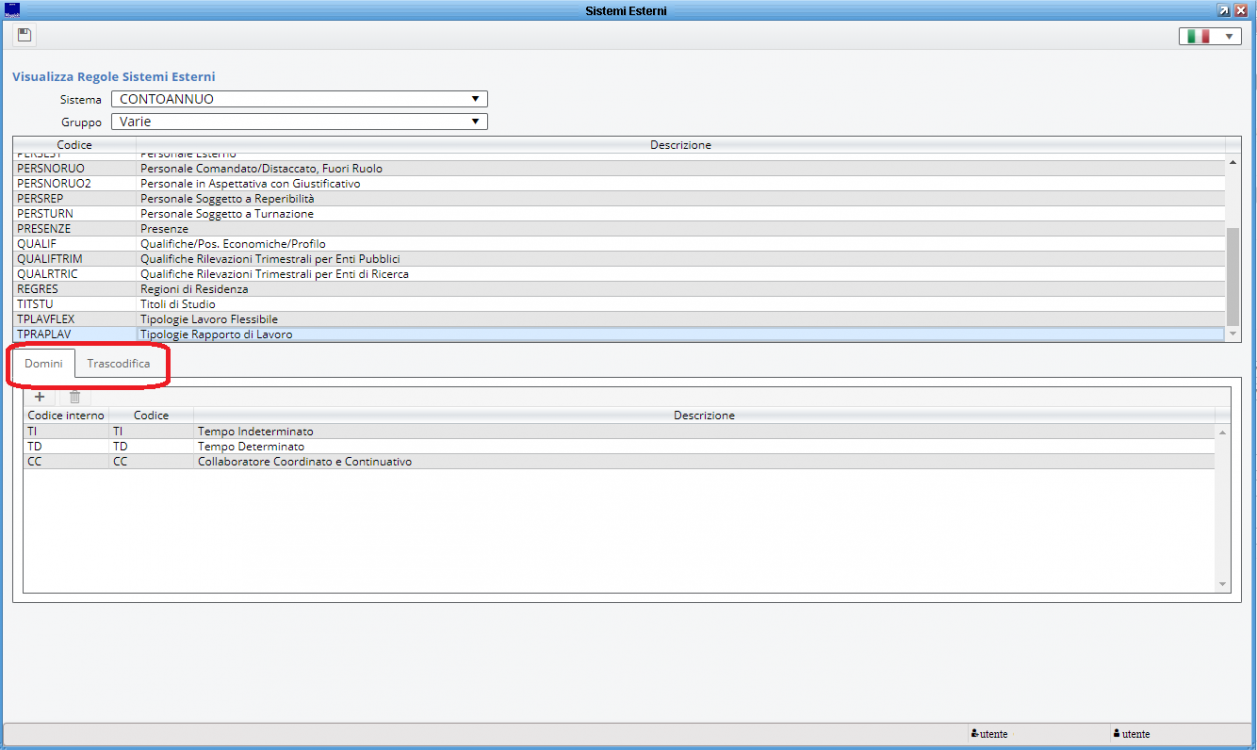This screenshot has height=750, width=1257.
Task: Click the rules table scroll-down arrow
Action: (x=1233, y=334)
